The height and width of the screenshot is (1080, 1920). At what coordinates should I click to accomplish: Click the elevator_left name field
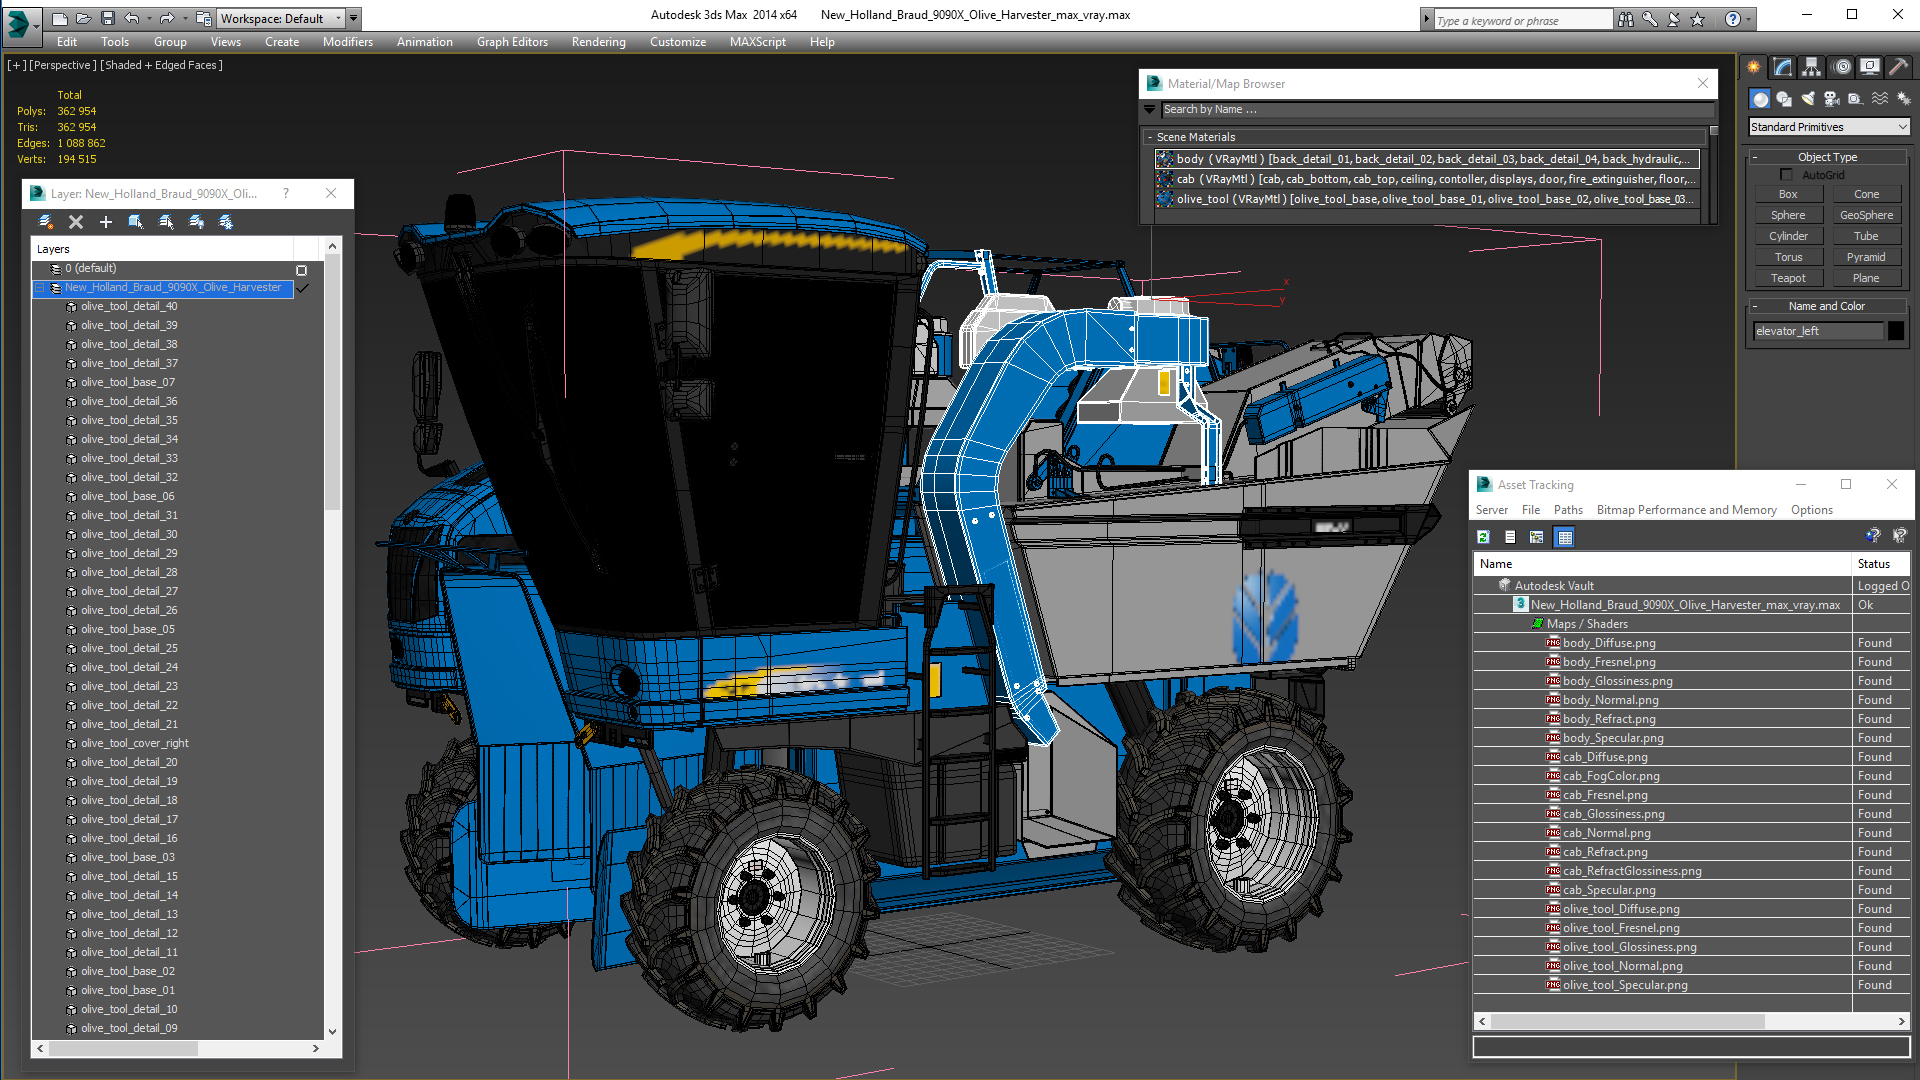pos(1818,331)
